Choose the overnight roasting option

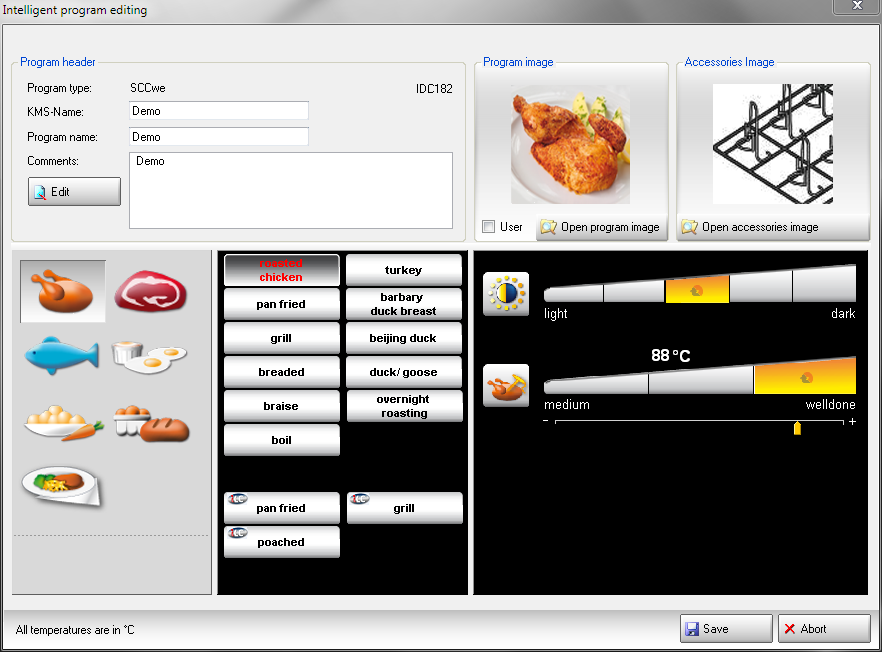404,406
